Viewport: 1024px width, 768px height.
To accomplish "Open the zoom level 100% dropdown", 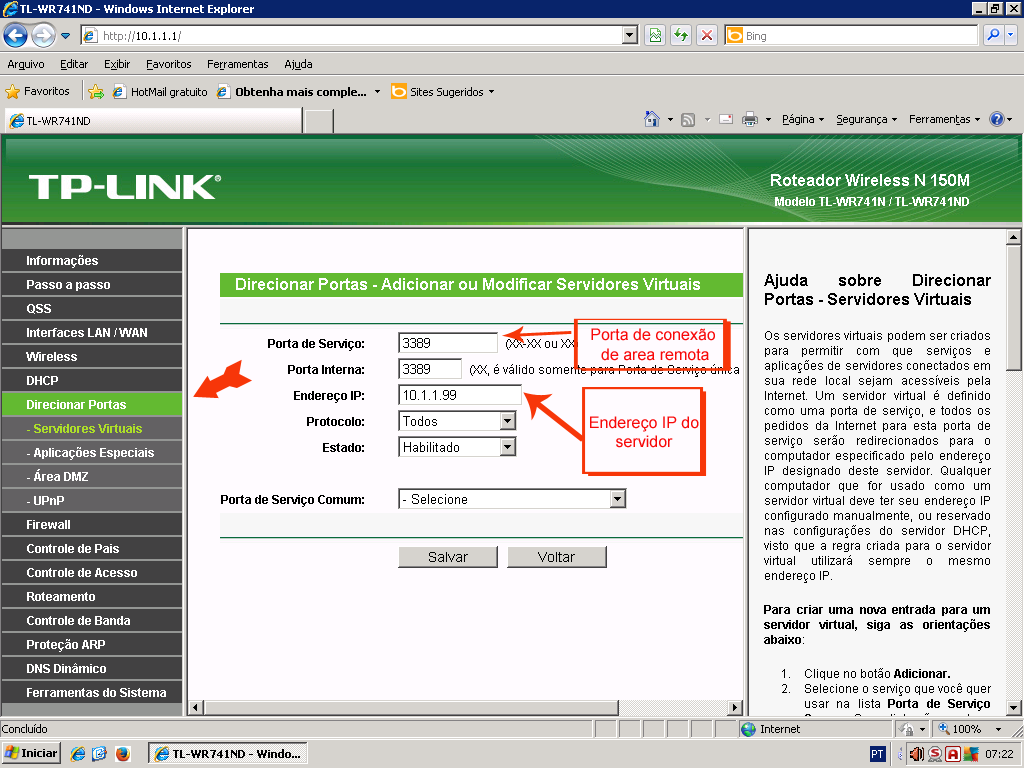I will click(998, 729).
